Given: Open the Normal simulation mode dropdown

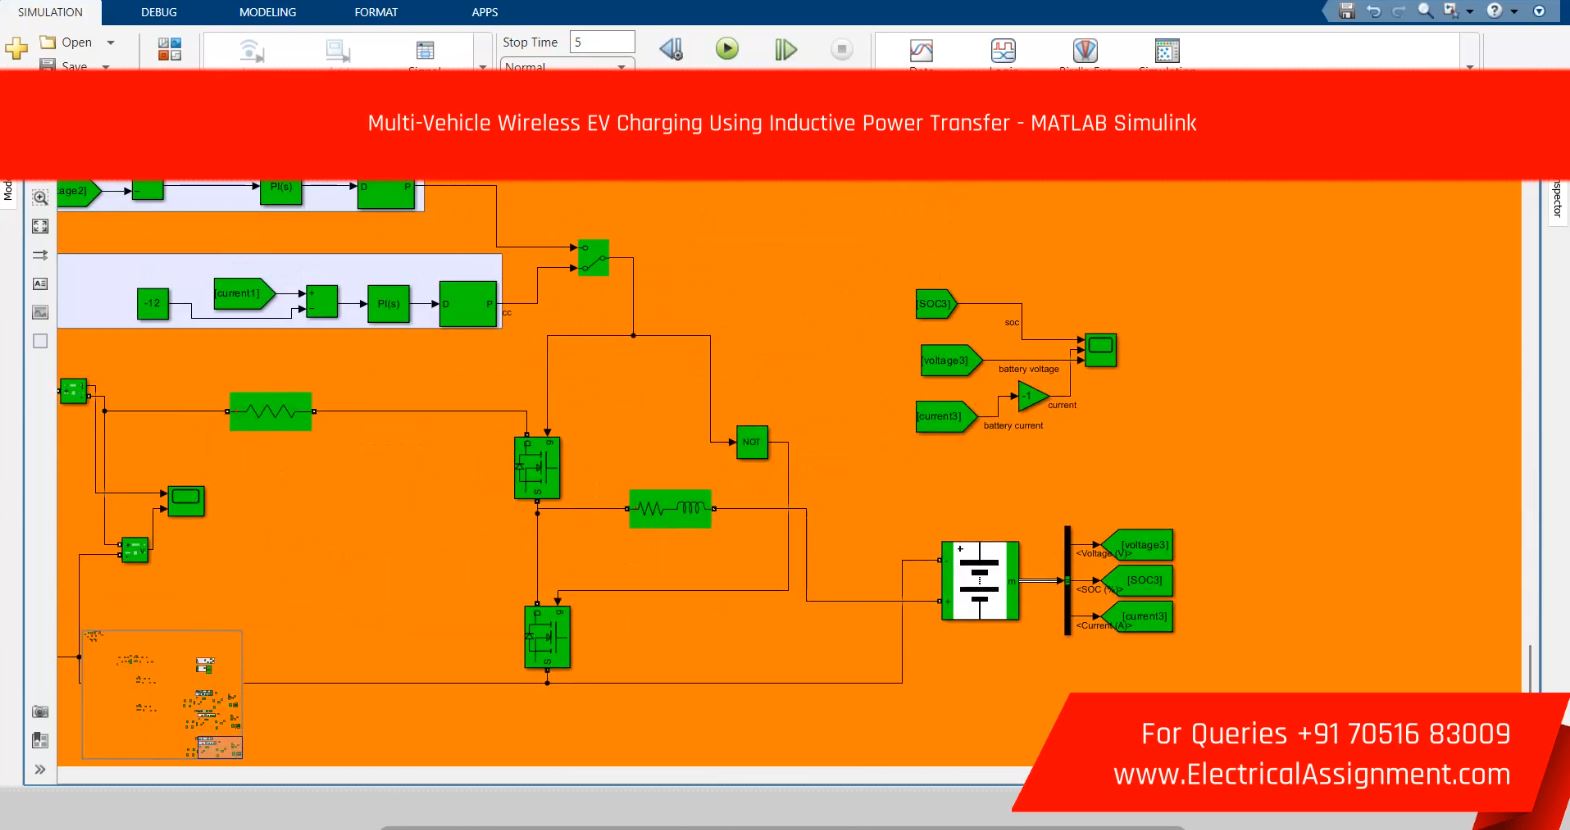Looking at the screenshot, I should 566,66.
